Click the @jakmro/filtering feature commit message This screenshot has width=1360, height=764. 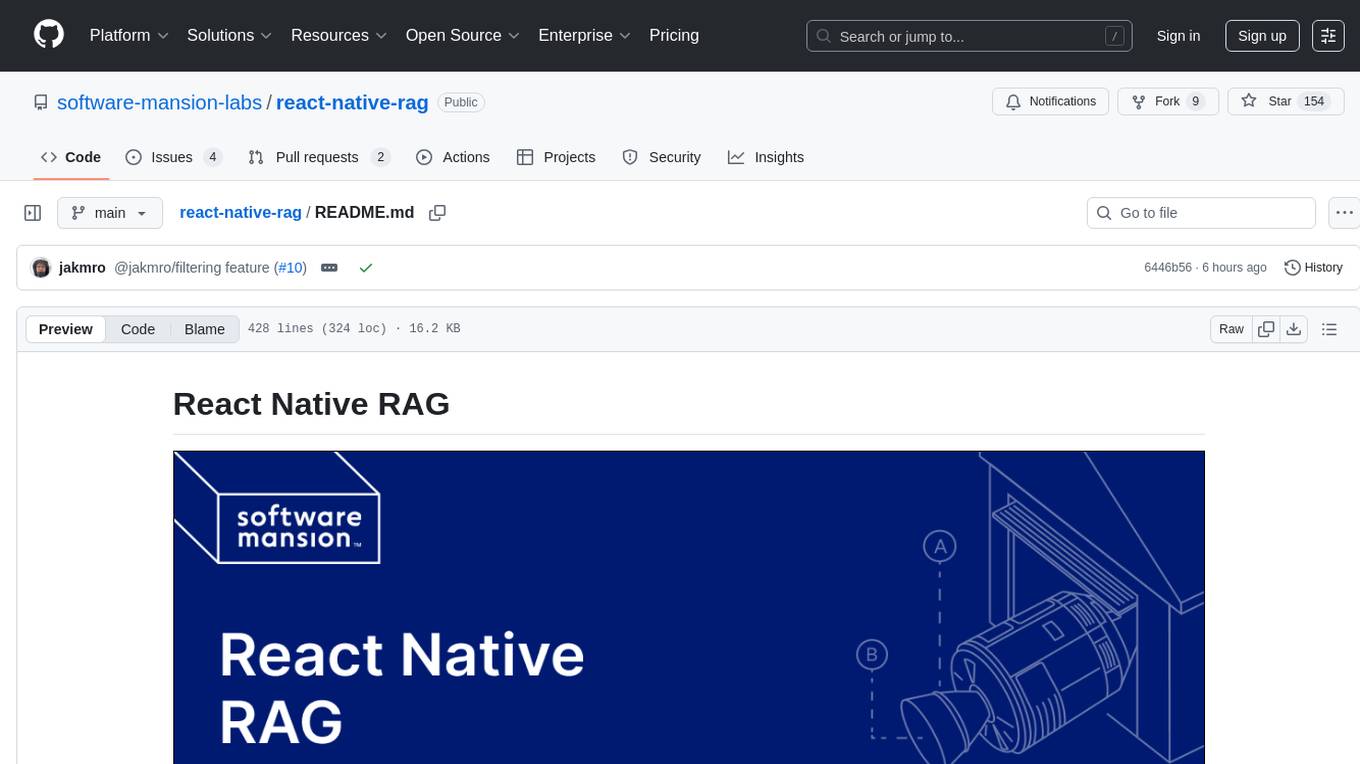192,268
